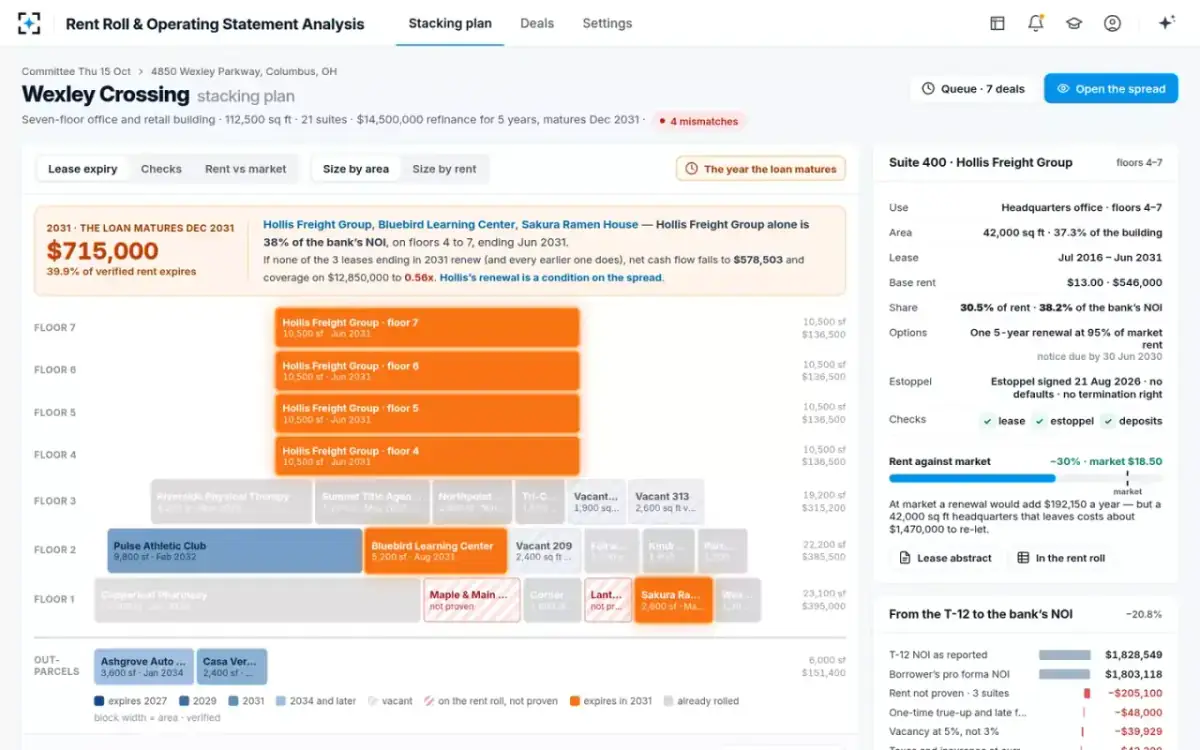Select the Summit Title Agency block

[373, 502]
